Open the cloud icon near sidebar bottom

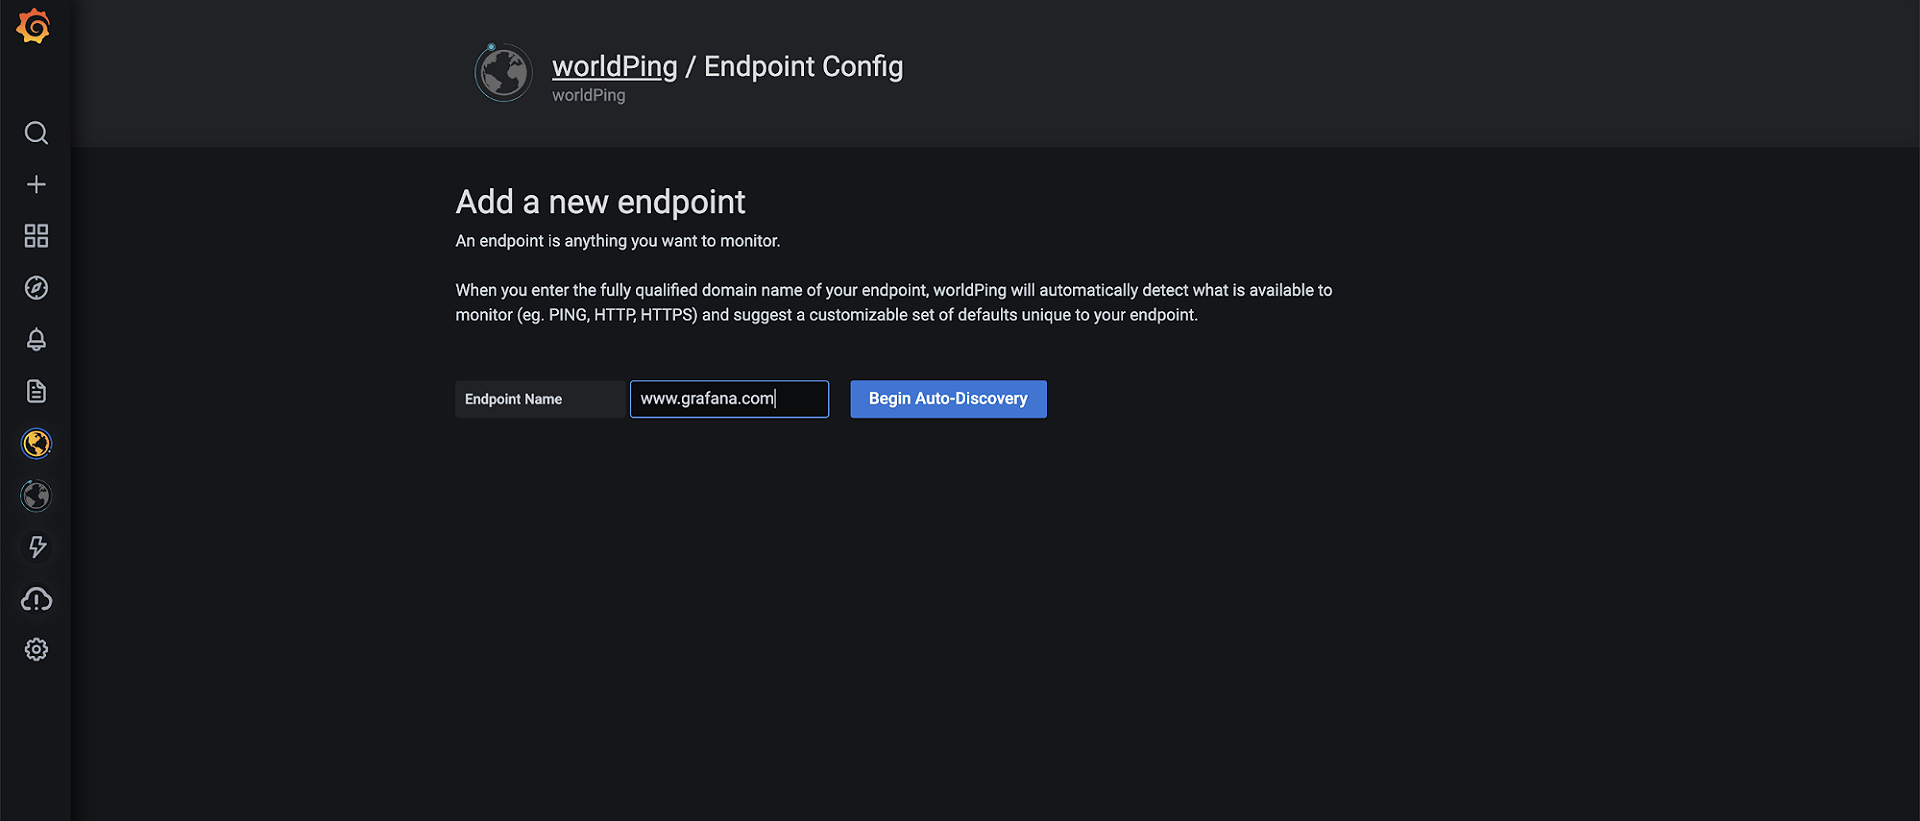point(36,599)
